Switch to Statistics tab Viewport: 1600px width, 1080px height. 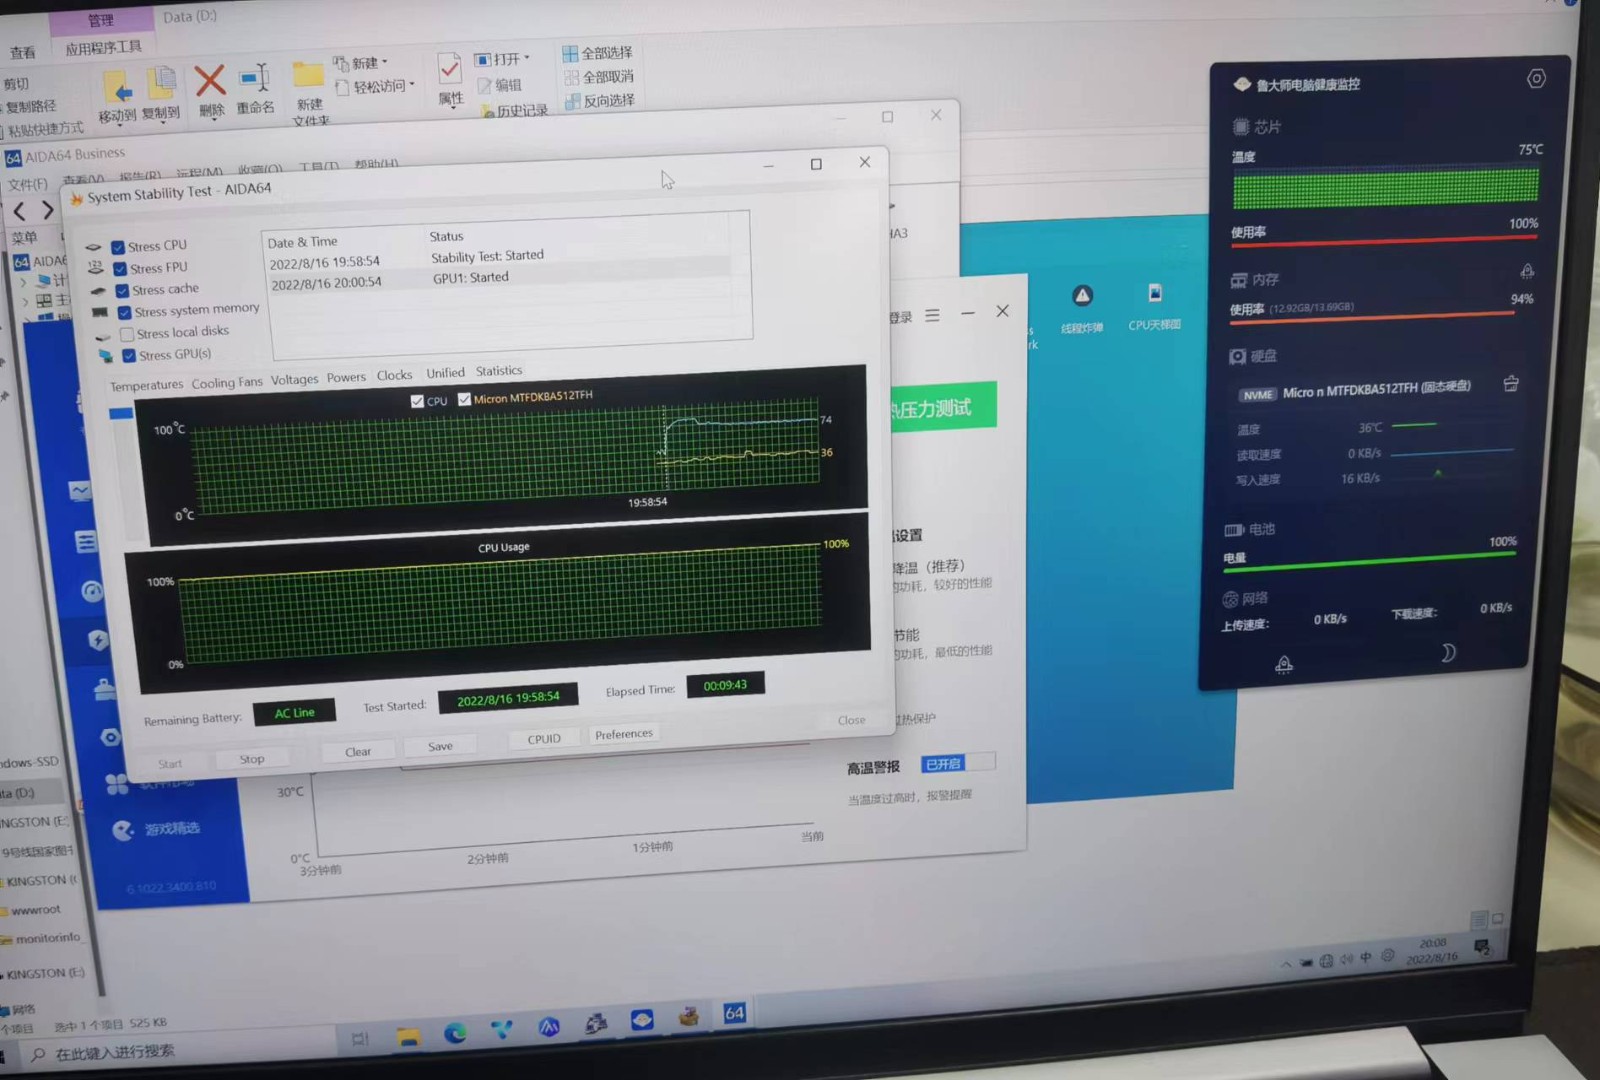499,371
